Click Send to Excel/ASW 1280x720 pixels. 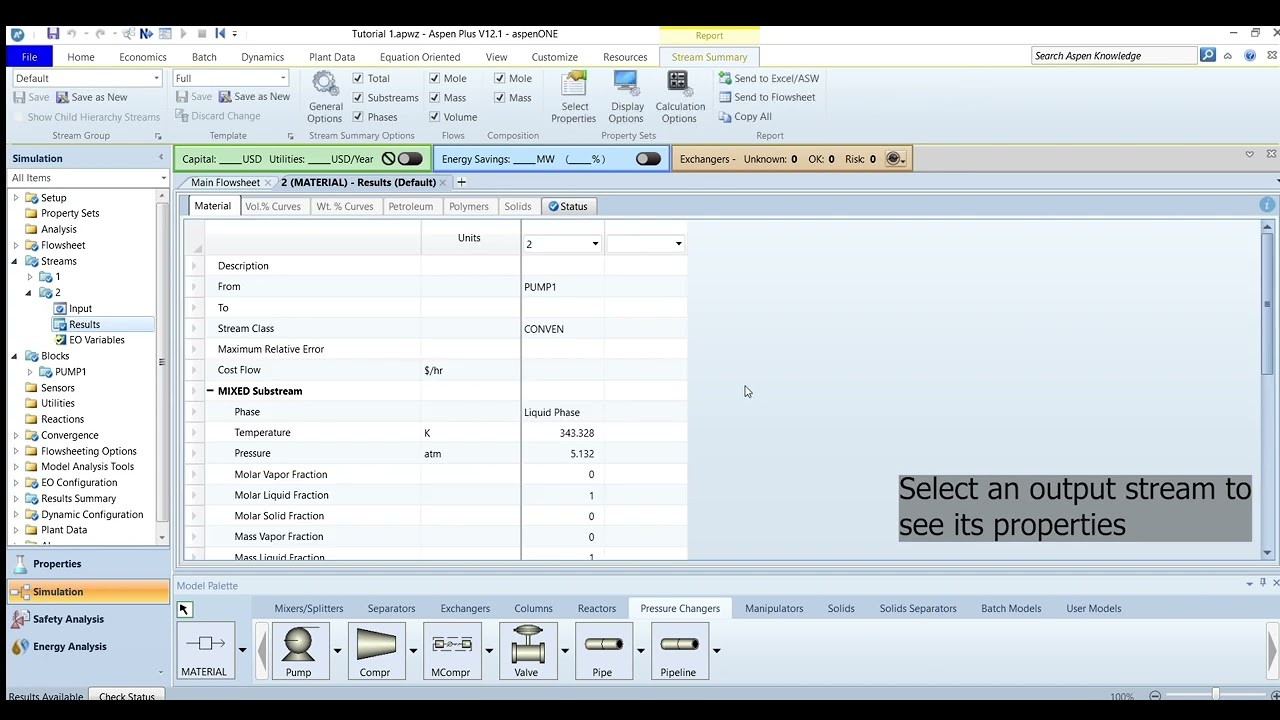769,78
